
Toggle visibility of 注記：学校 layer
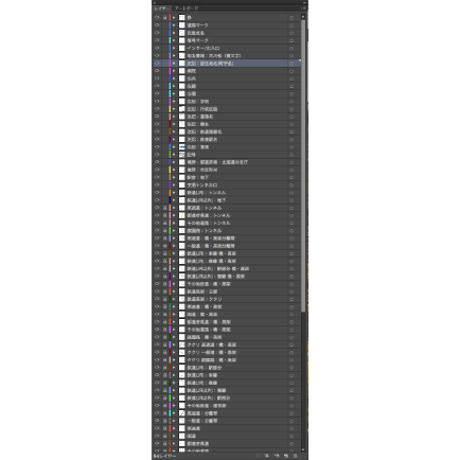[x=157, y=101]
